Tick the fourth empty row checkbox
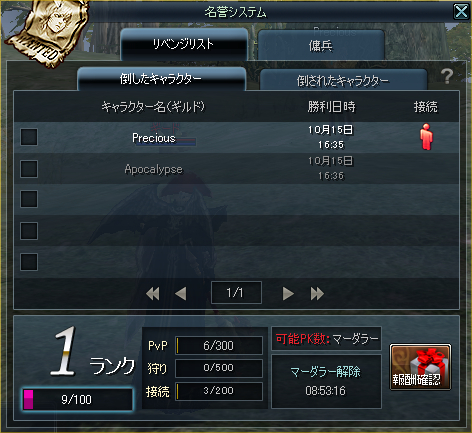 tap(29, 231)
